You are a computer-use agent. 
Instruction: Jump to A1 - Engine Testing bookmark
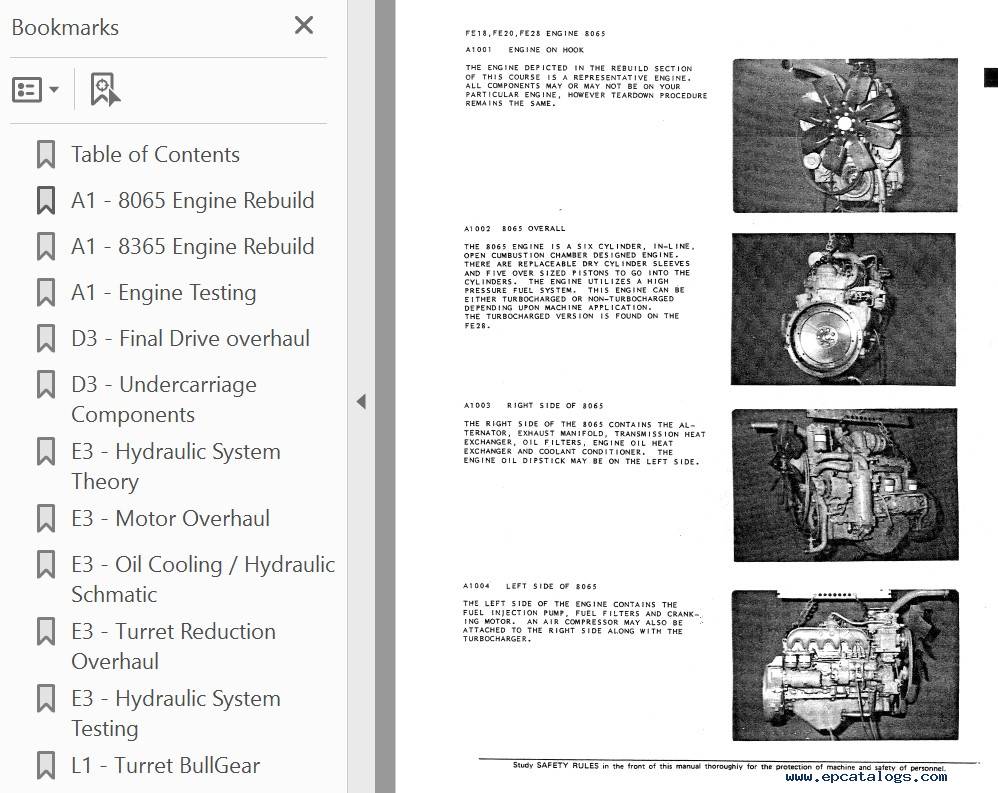coord(163,293)
